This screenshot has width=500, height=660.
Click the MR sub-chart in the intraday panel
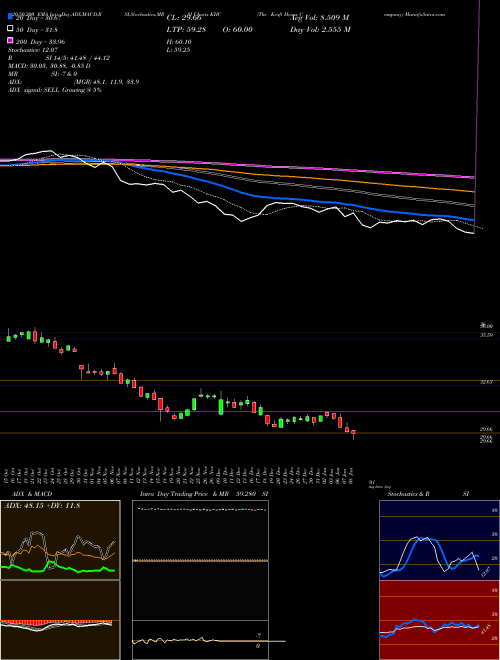(x=200, y=640)
